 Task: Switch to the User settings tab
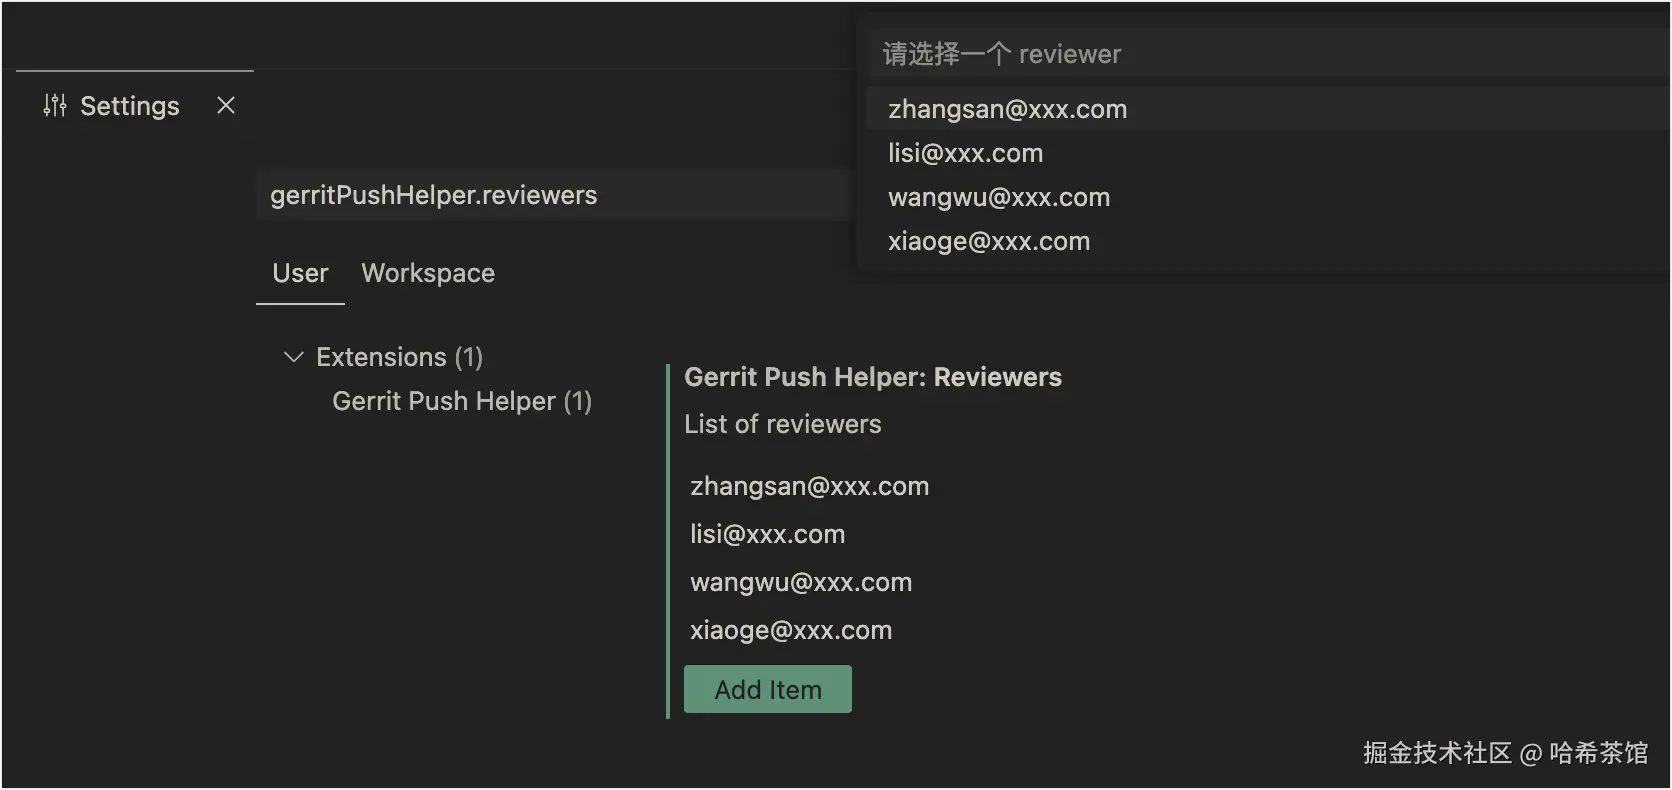[x=300, y=273]
